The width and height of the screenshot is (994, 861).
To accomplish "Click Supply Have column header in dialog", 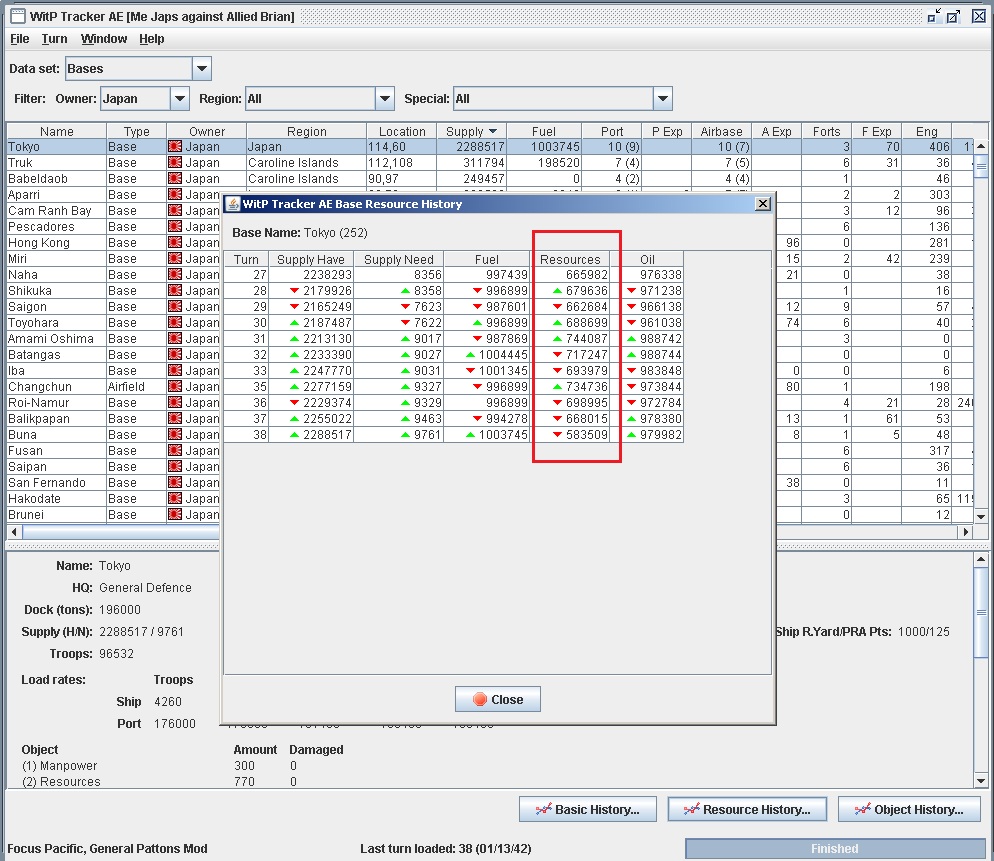I will [311, 259].
